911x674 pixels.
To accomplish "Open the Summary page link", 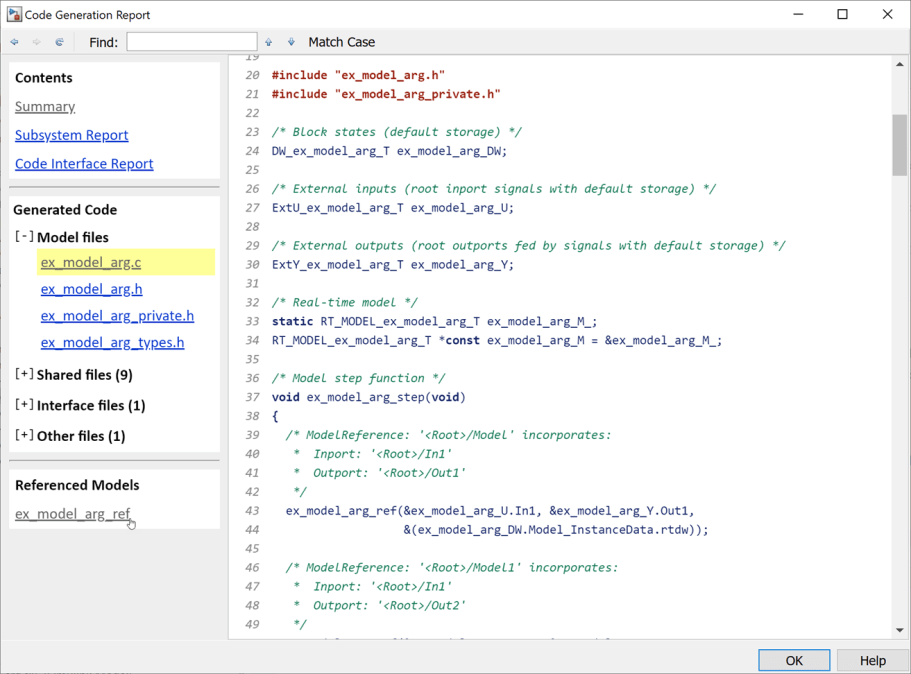I will click(x=45, y=106).
